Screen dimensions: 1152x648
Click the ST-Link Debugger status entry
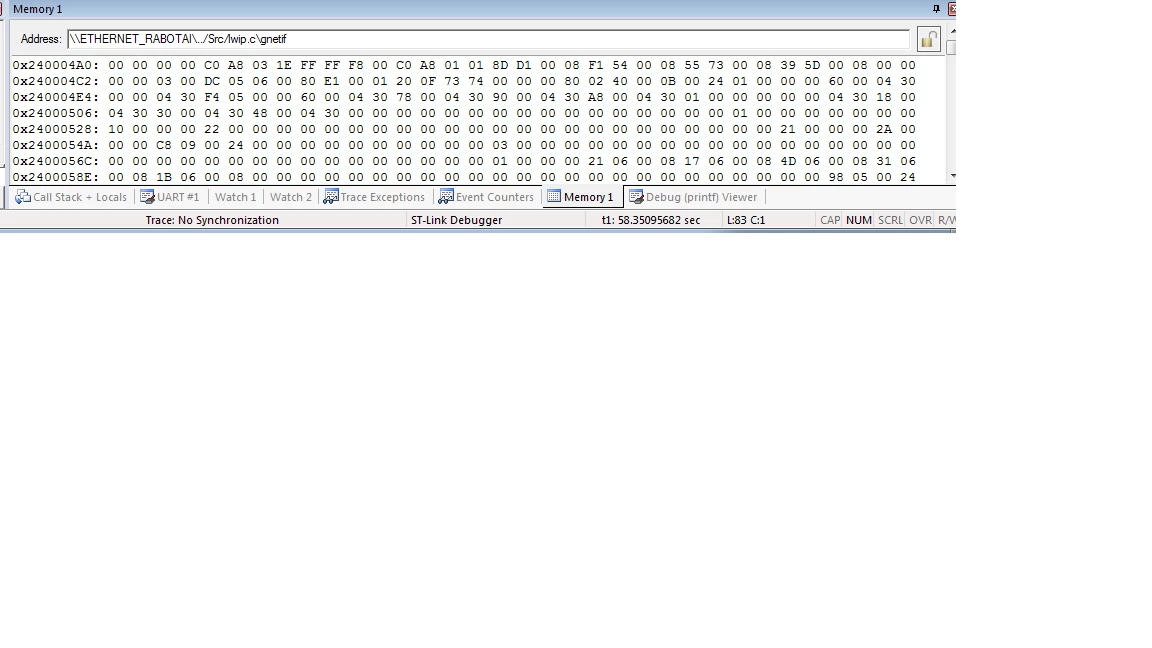(456, 220)
